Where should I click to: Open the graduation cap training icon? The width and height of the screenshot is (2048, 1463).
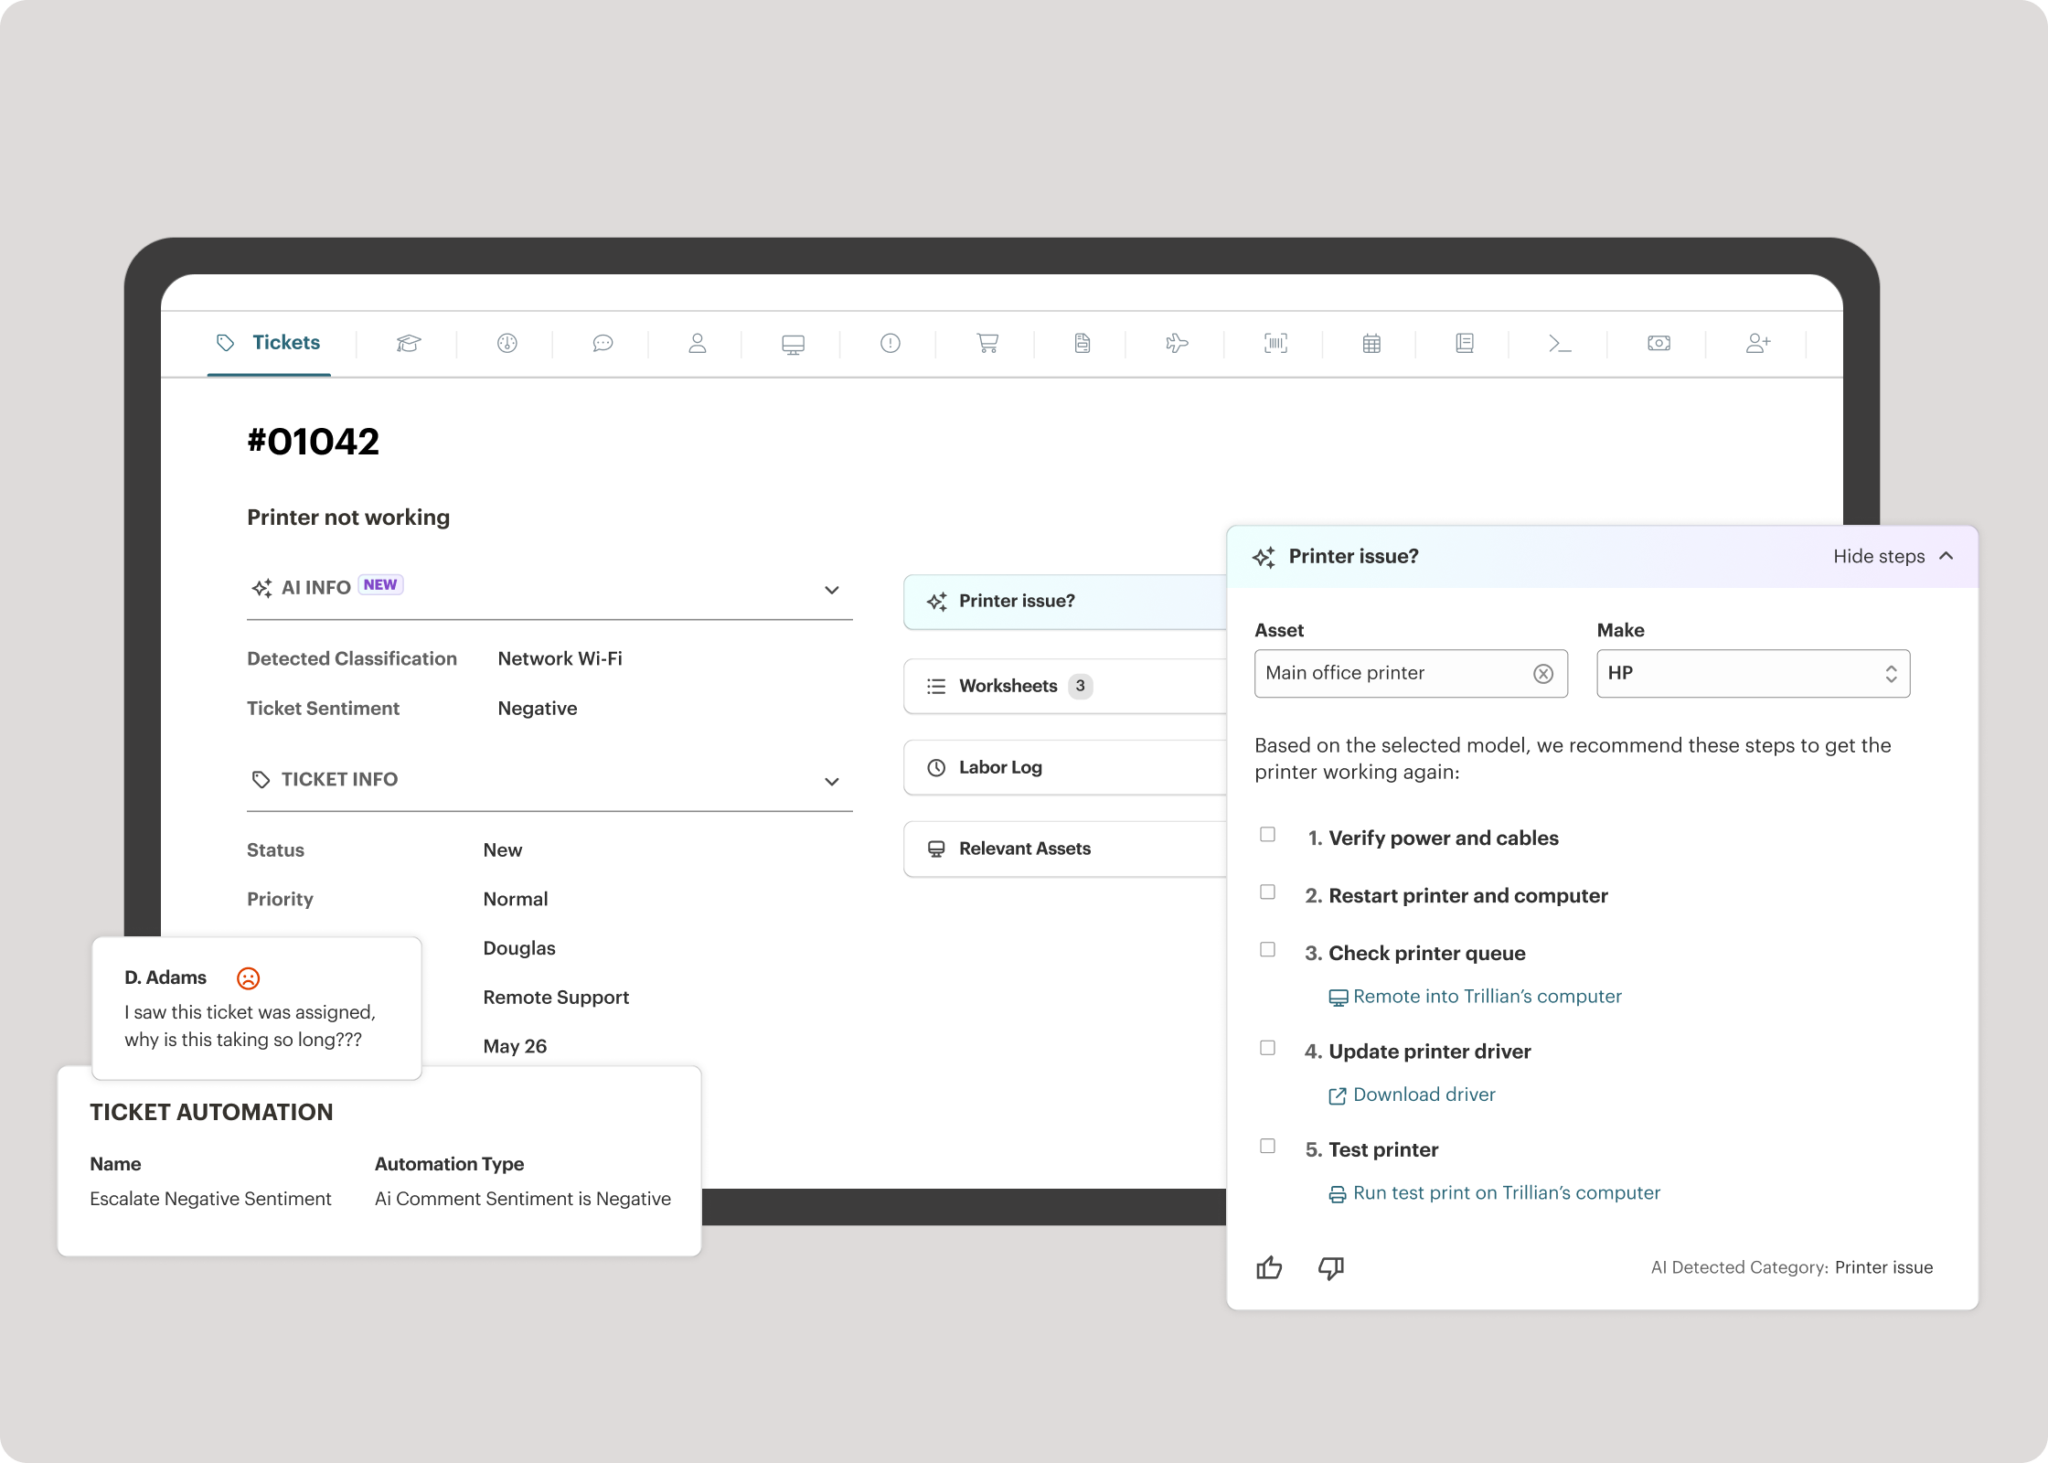[407, 343]
